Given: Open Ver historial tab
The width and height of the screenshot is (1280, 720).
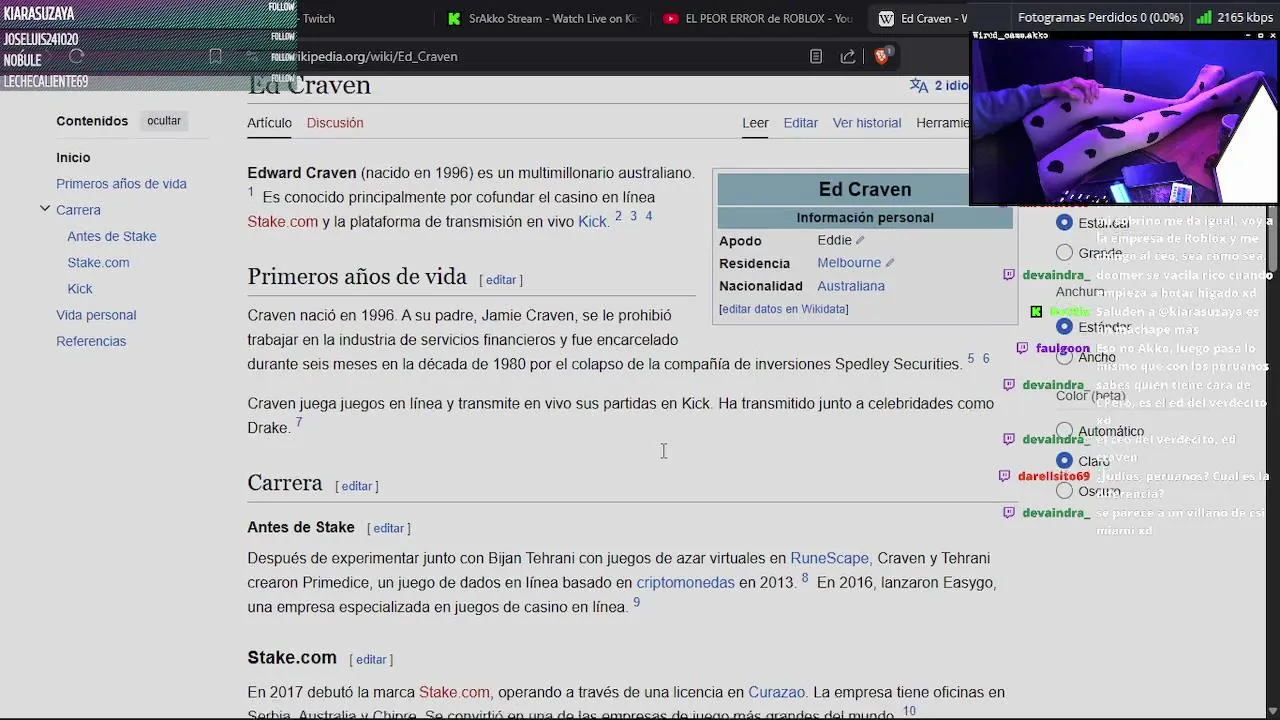Looking at the screenshot, I should [x=867, y=123].
